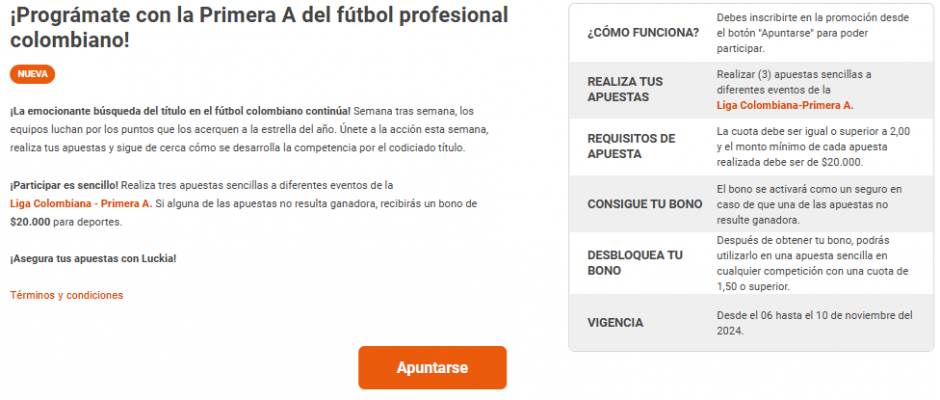Open the Términos y condiciones link
940x400 pixels.
[66, 295]
